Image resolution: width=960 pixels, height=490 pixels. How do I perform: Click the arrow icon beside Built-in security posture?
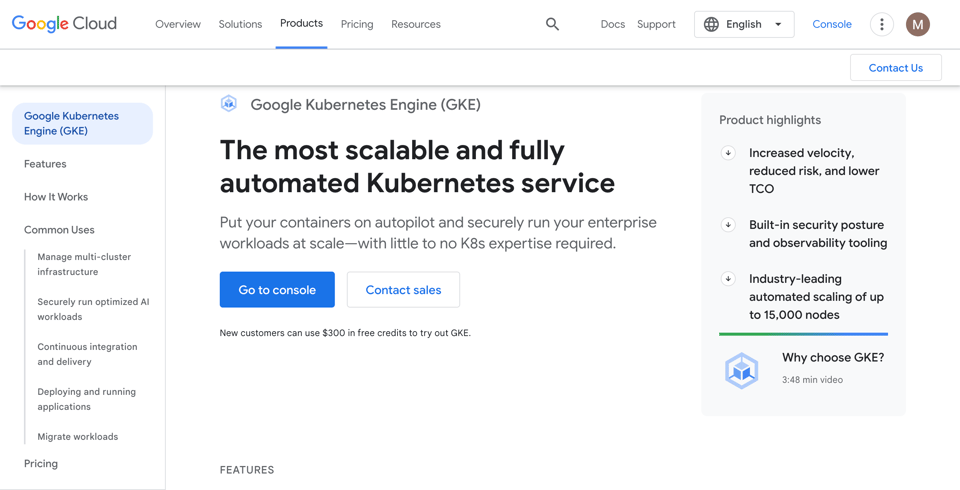click(728, 225)
